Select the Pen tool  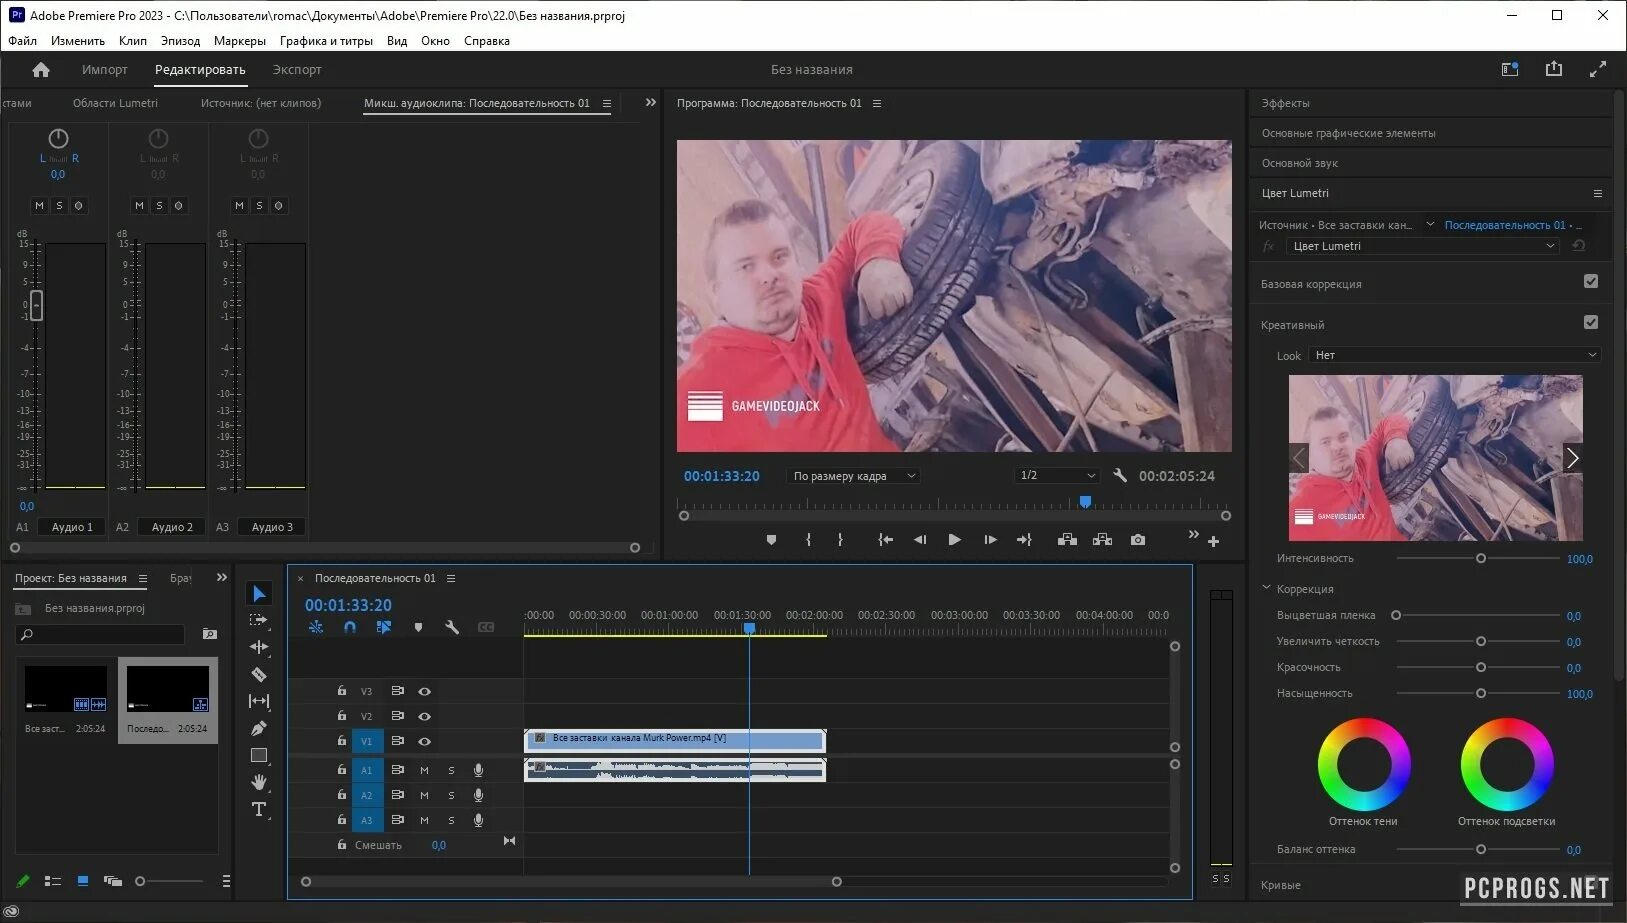tap(259, 728)
